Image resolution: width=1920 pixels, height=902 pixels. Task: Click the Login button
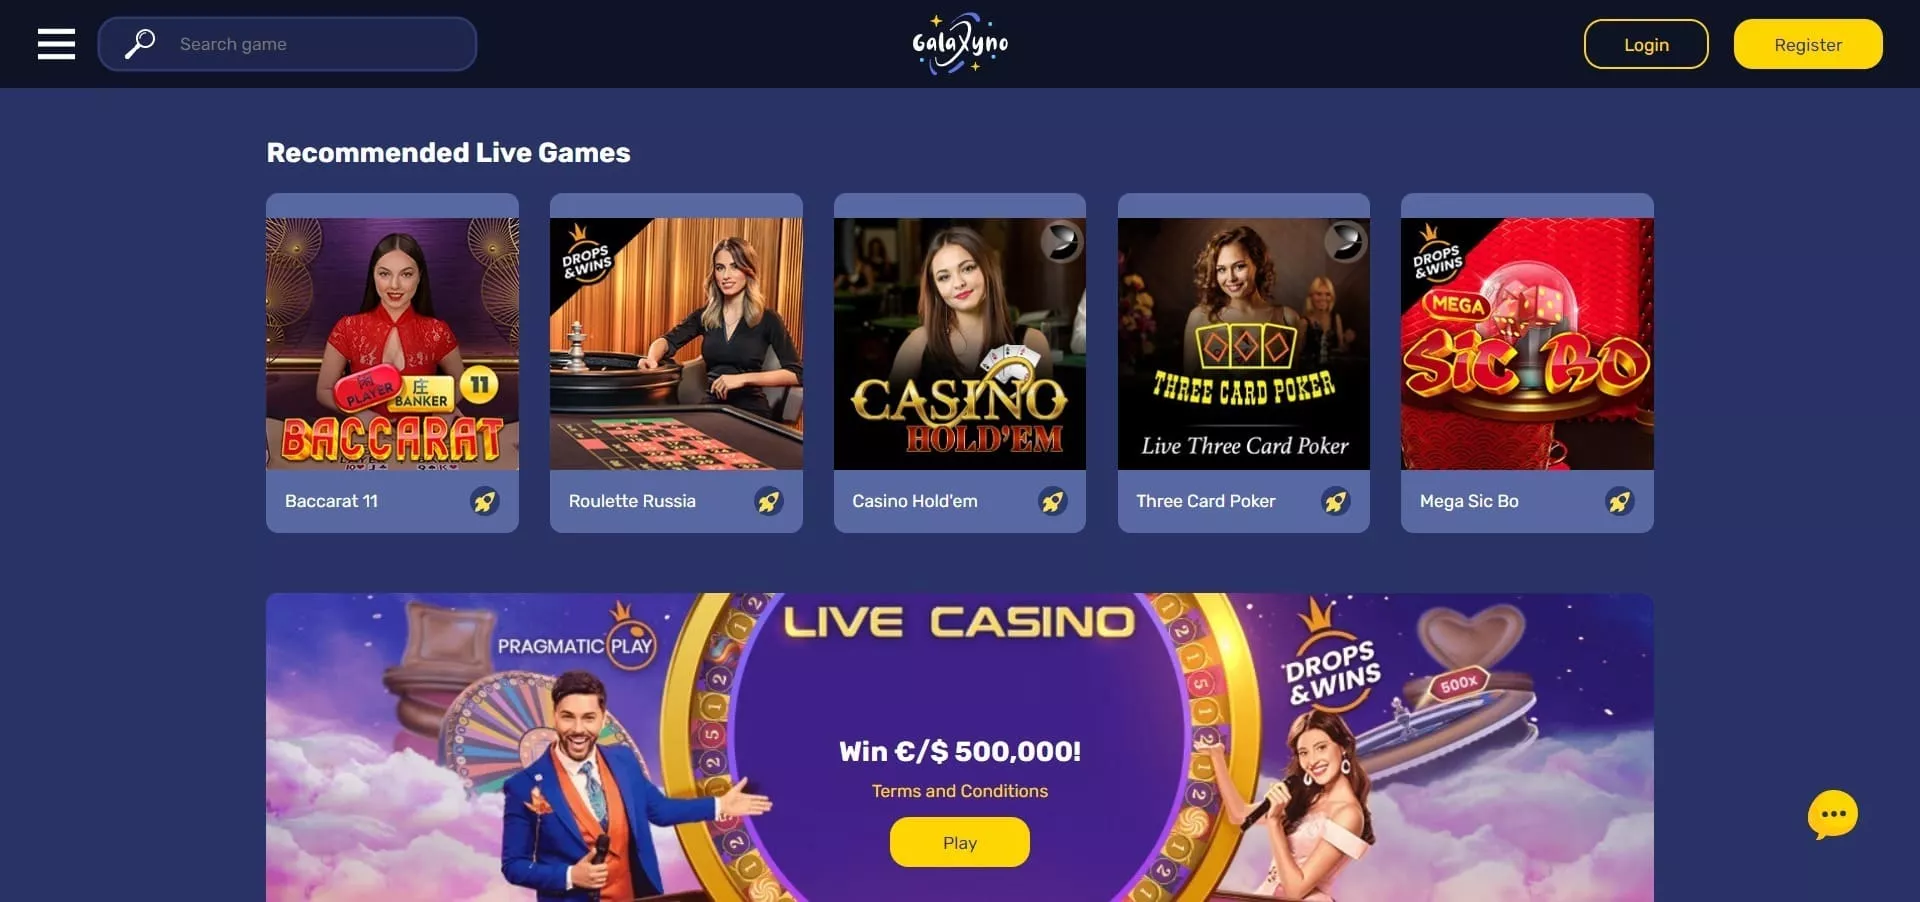pyautogui.click(x=1646, y=44)
